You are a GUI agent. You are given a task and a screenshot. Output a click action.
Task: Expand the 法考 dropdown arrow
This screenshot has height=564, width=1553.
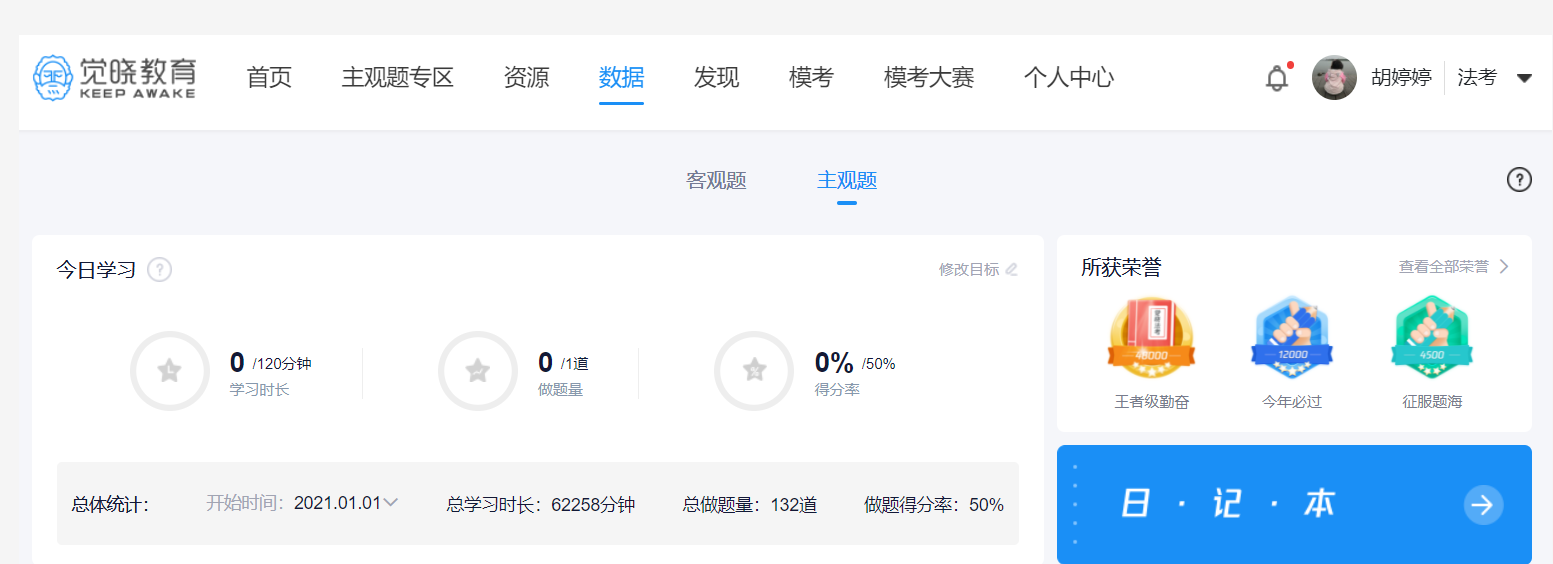(1524, 78)
